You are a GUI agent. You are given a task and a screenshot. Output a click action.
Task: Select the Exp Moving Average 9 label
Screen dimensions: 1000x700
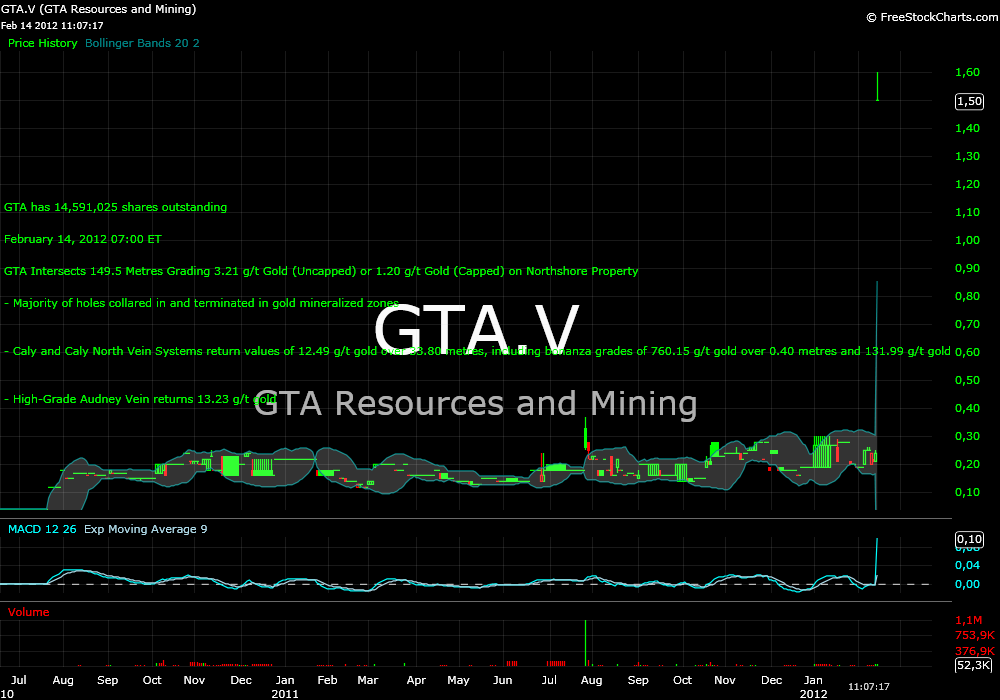click(145, 529)
